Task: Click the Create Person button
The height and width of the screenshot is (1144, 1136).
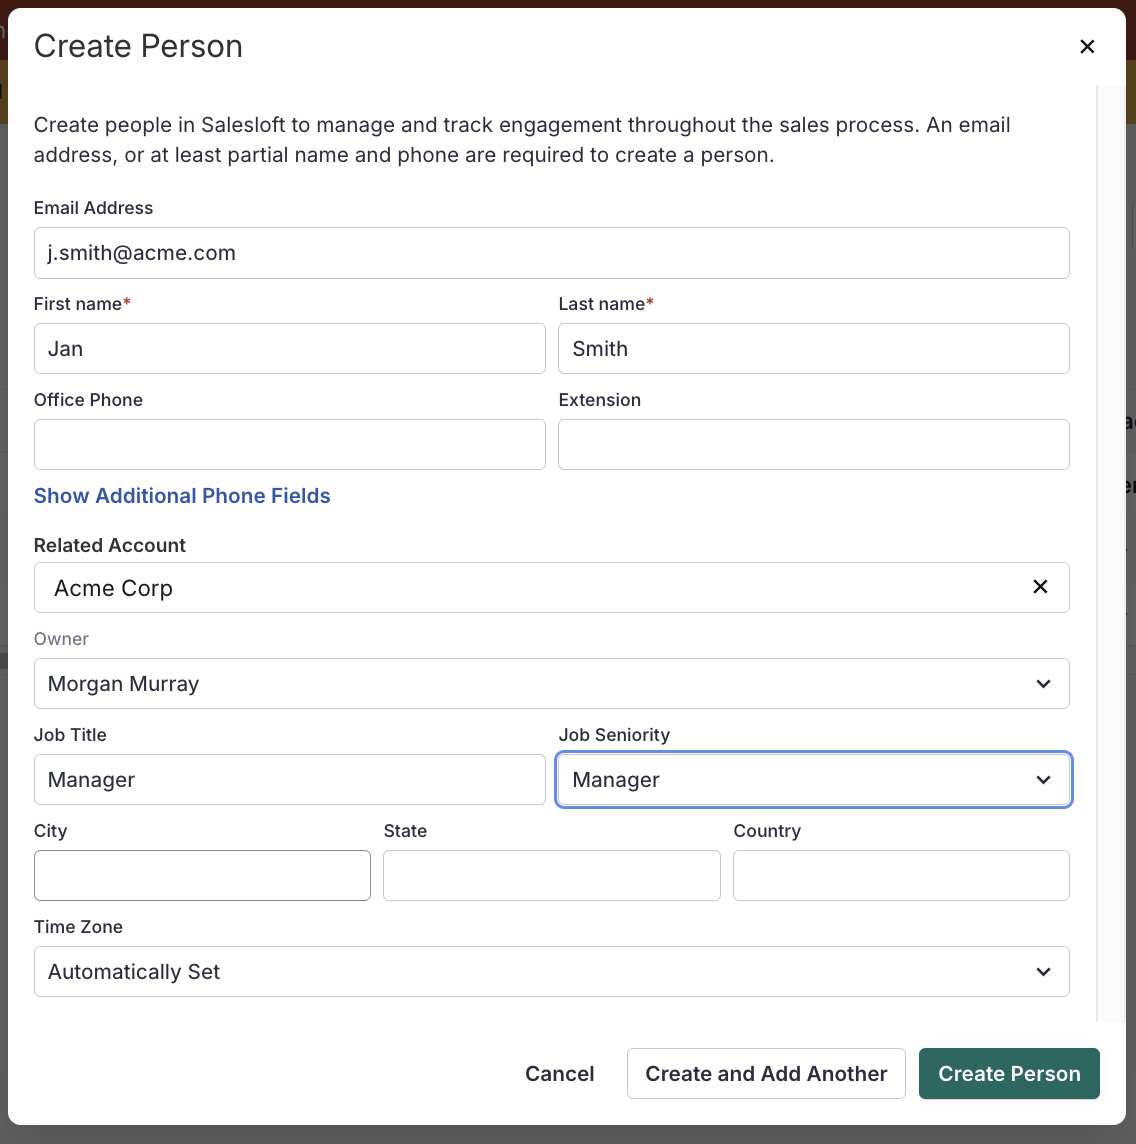Action: coord(1009,1073)
